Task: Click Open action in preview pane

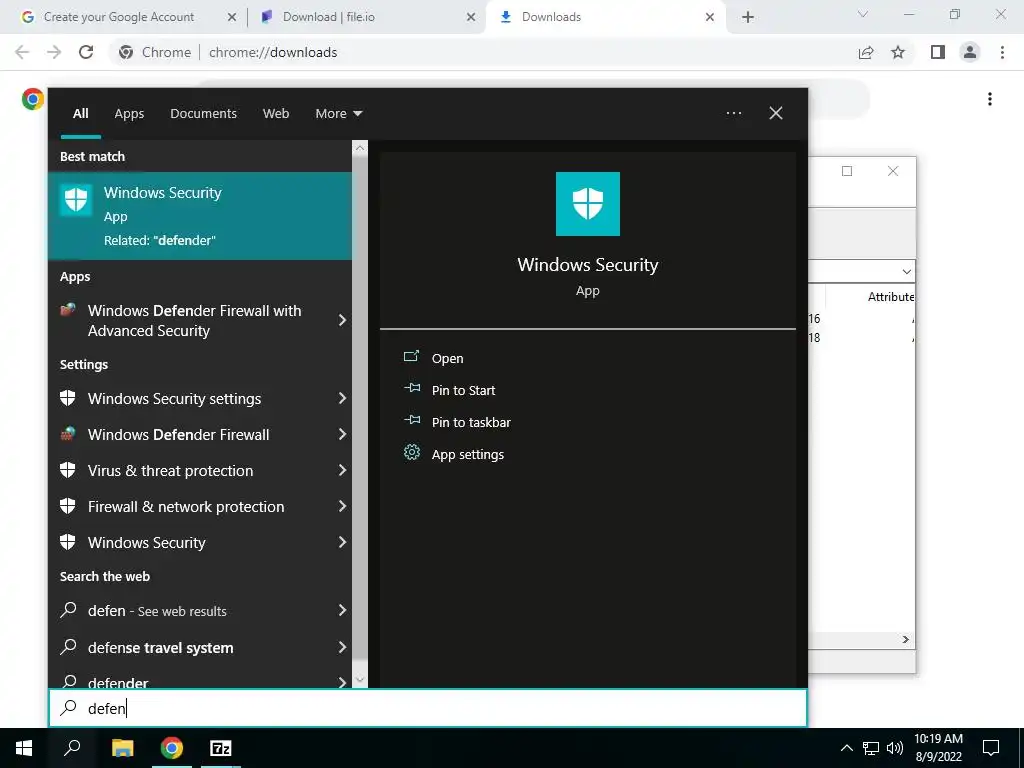Action: (x=447, y=358)
